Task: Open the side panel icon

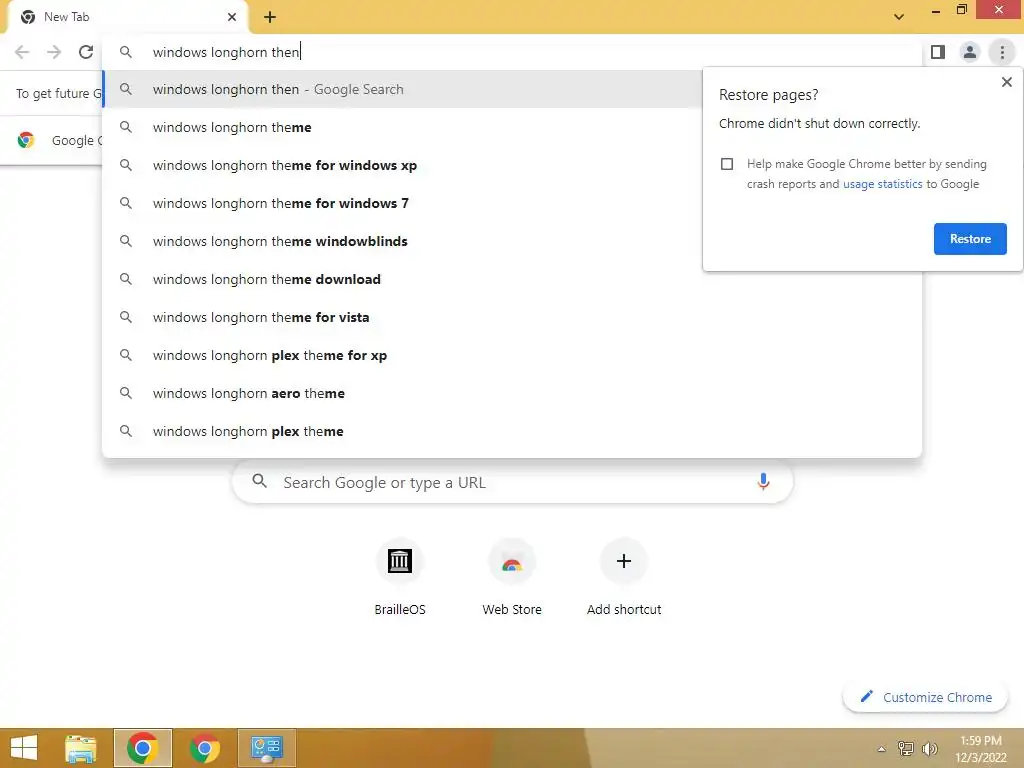Action: pos(938,52)
